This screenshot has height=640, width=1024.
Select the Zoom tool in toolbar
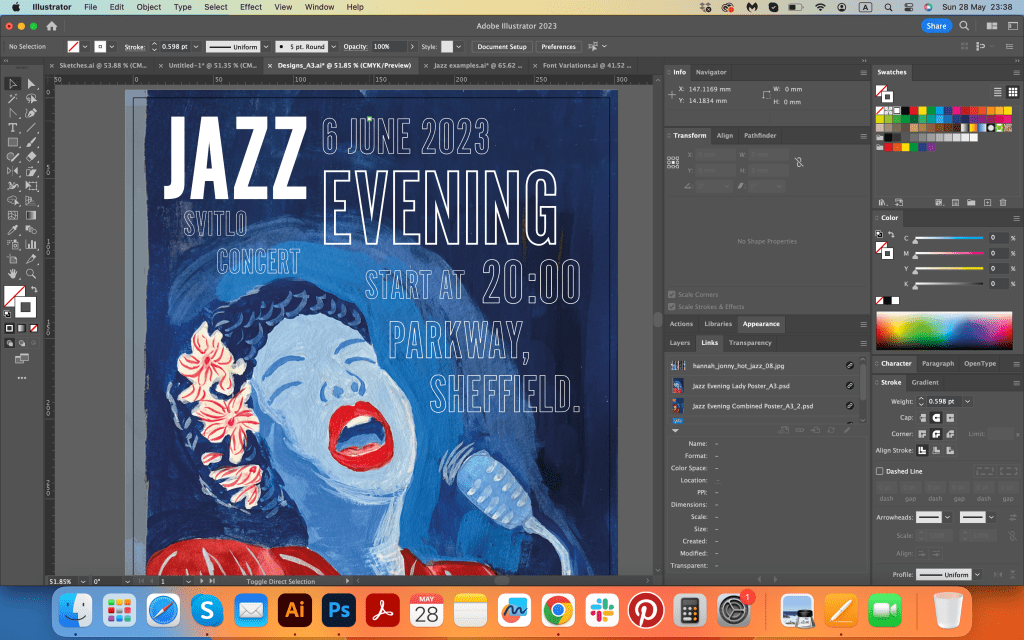click(x=32, y=273)
